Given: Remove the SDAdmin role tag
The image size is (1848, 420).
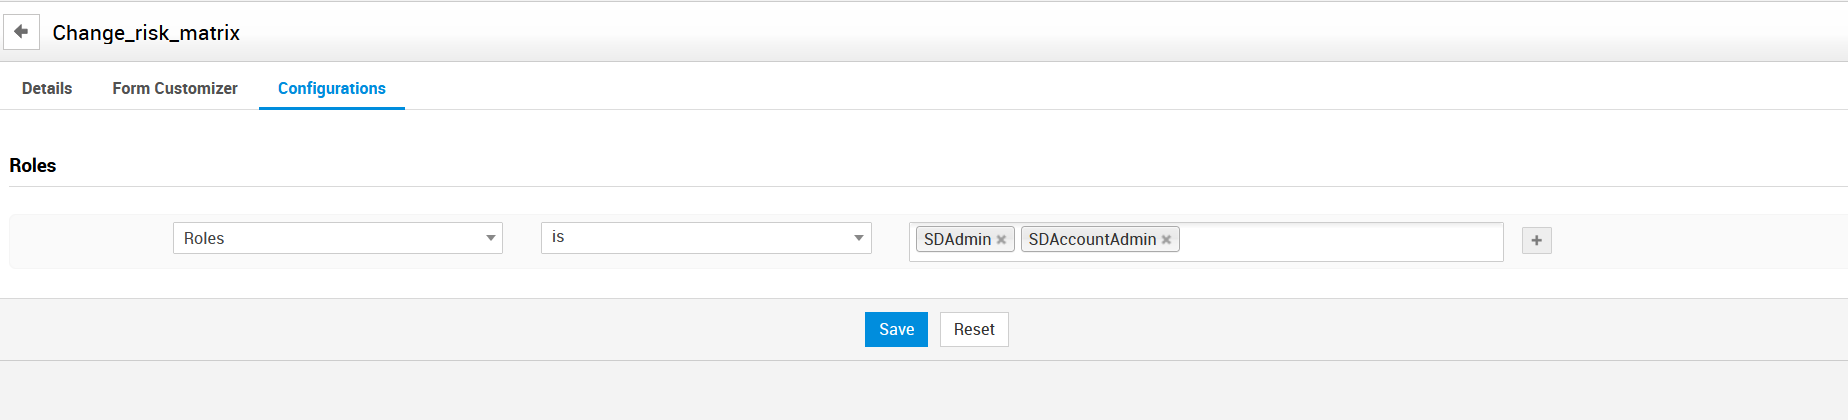Looking at the screenshot, I should [1001, 240].
